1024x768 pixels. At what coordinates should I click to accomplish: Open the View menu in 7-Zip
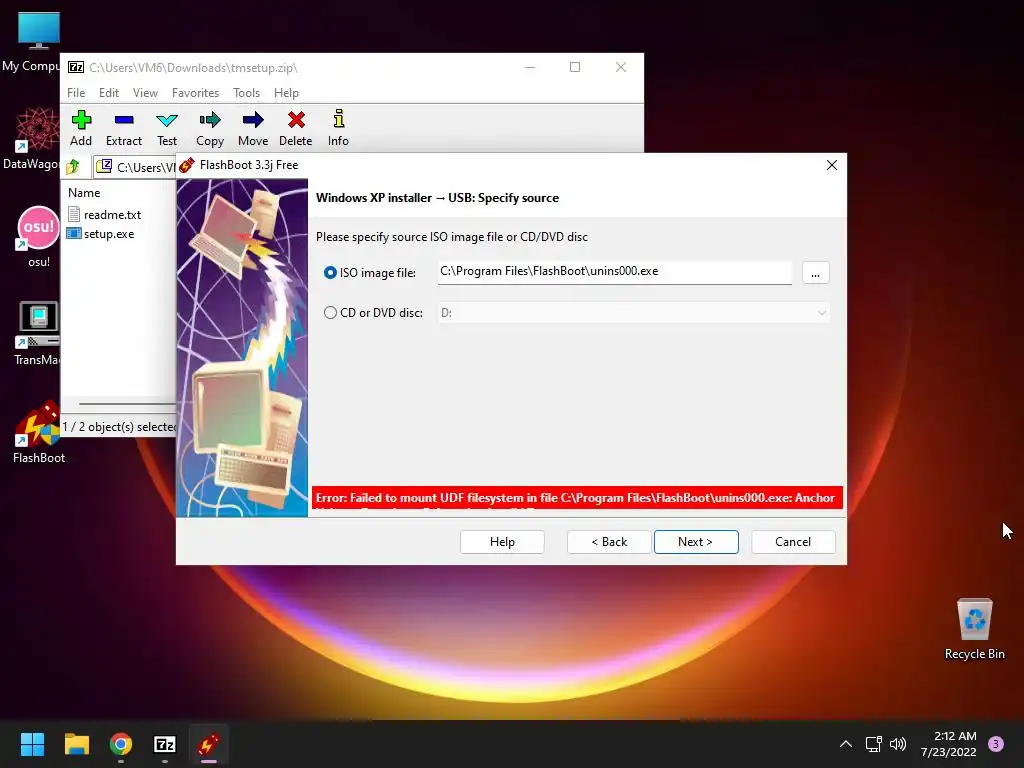pos(145,93)
